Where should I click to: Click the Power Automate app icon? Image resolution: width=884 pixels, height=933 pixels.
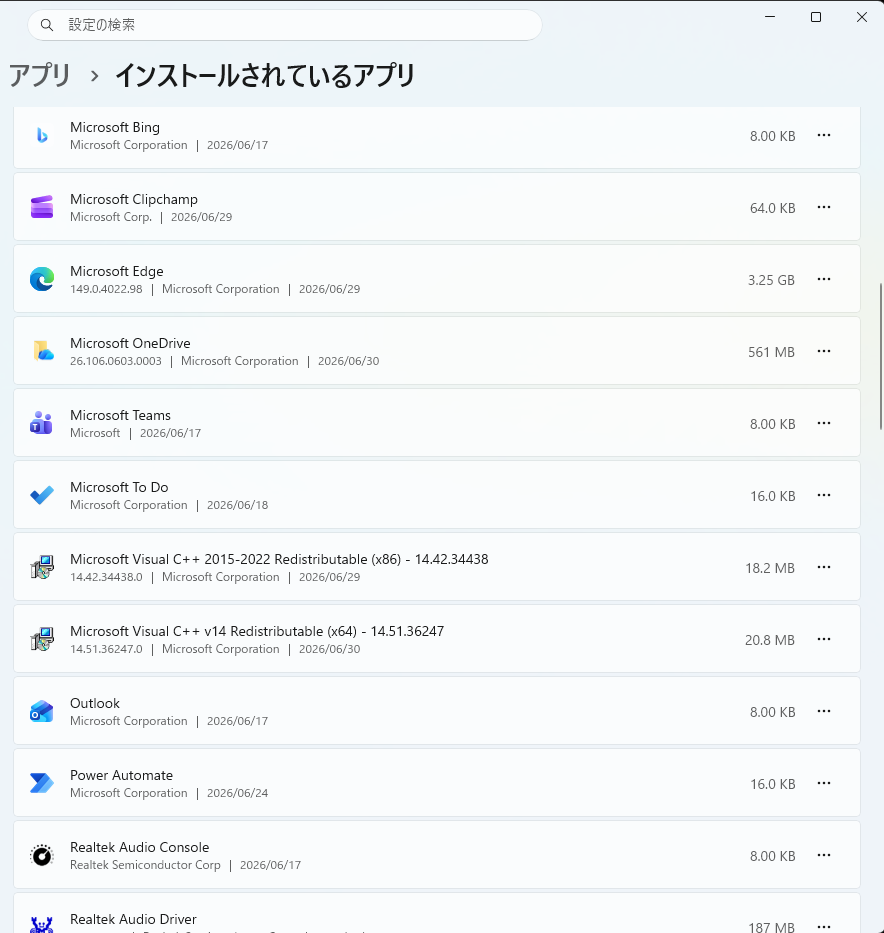(42, 783)
